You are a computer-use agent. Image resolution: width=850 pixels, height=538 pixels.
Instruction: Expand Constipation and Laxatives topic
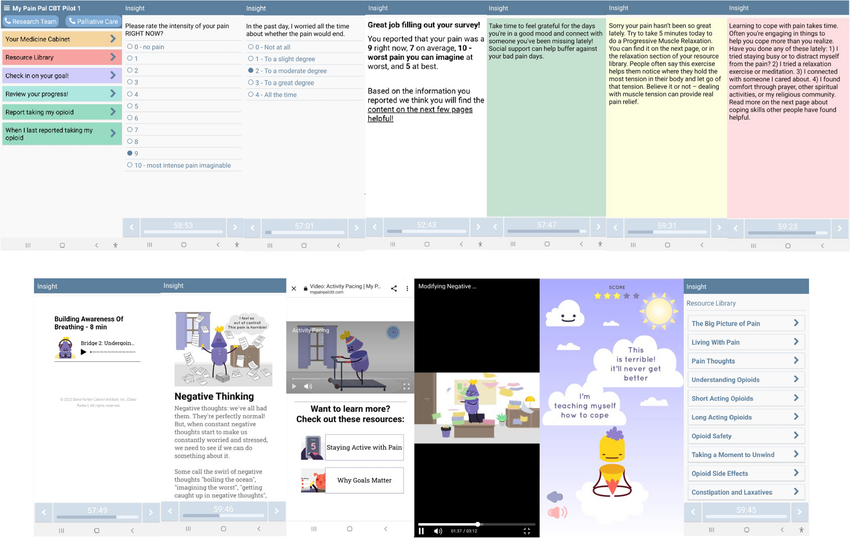pos(745,492)
